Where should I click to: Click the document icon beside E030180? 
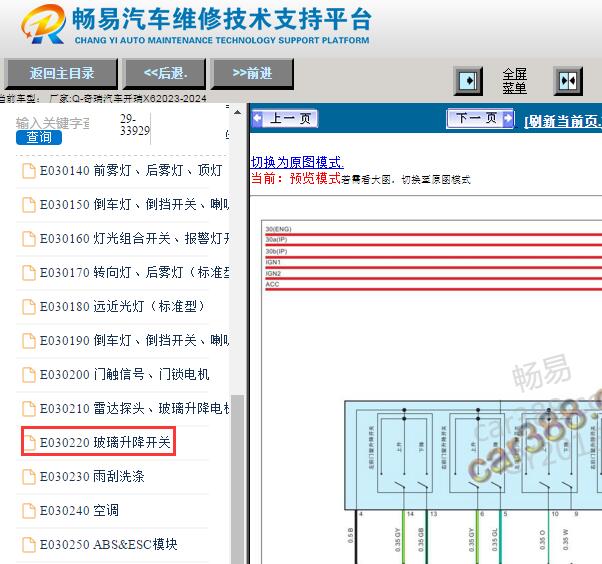tap(29, 307)
